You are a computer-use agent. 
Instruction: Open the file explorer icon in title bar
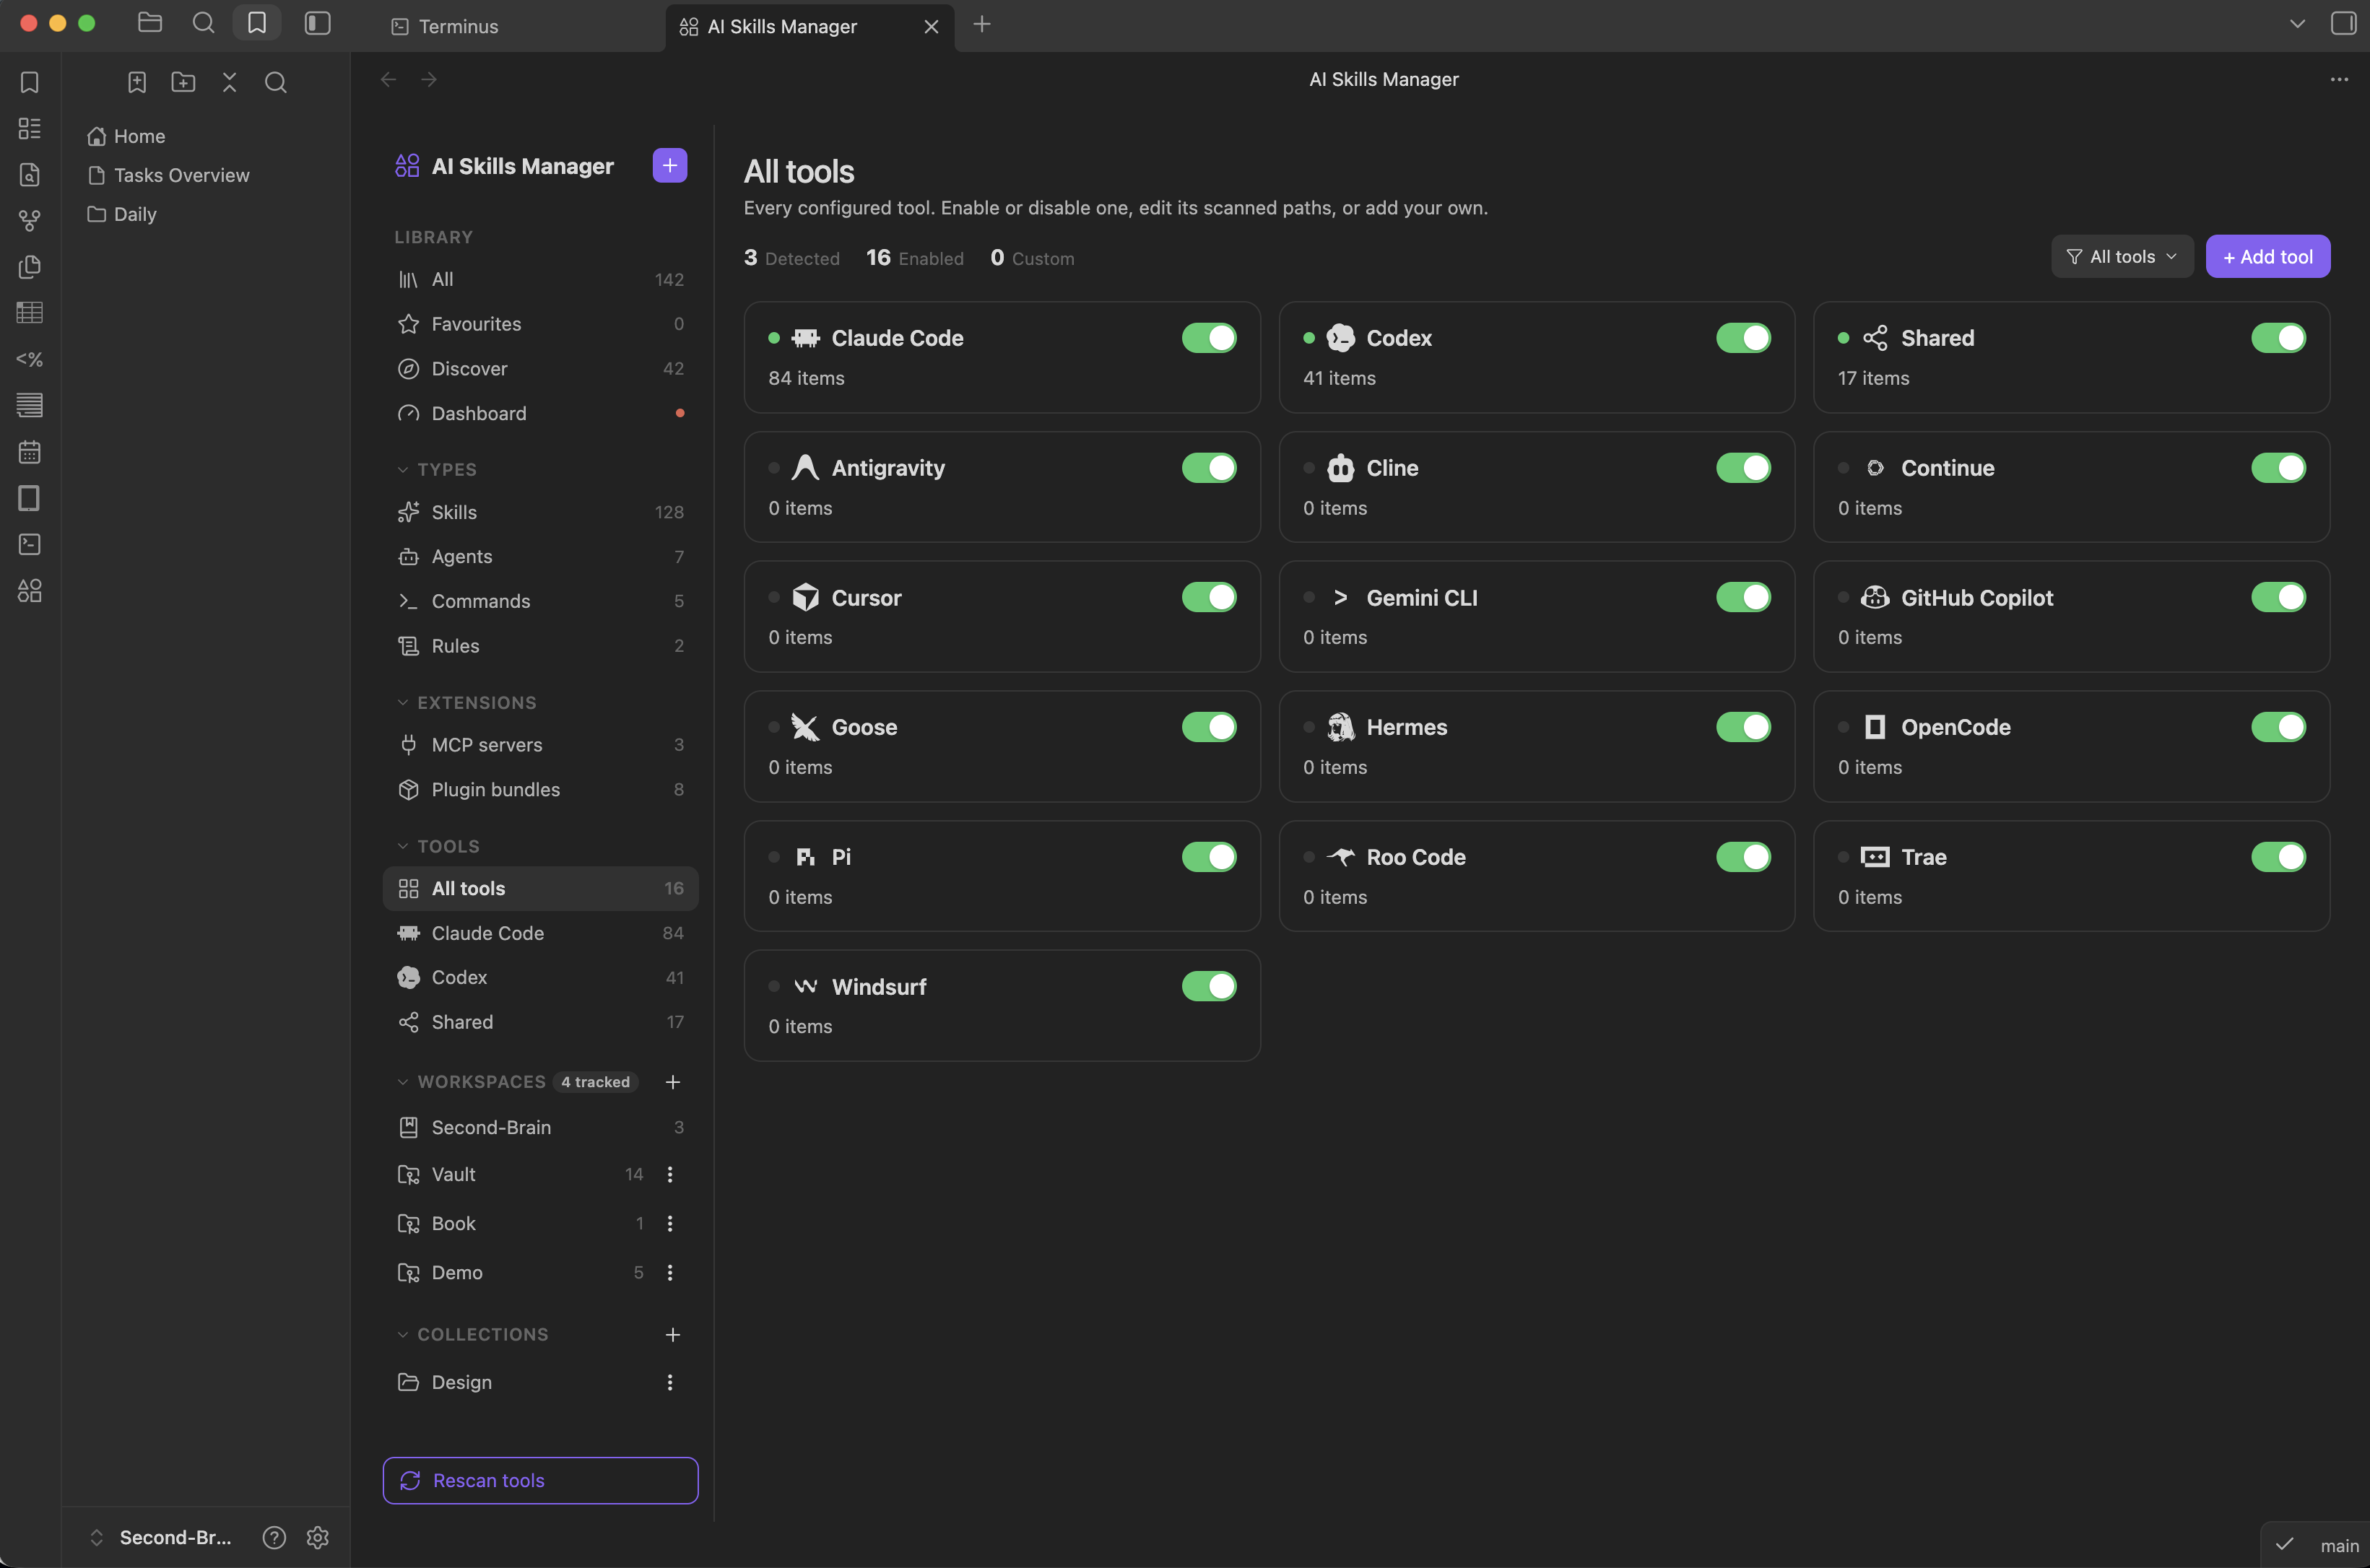[x=150, y=23]
